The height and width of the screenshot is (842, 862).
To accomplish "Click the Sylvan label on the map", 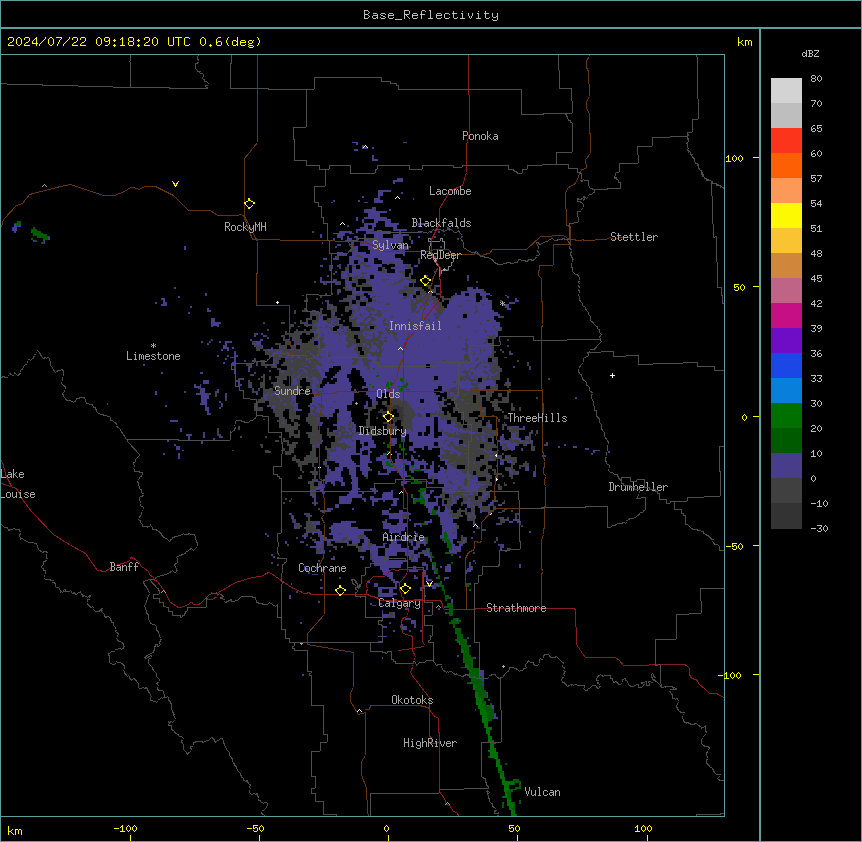I will click(x=390, y=245).
